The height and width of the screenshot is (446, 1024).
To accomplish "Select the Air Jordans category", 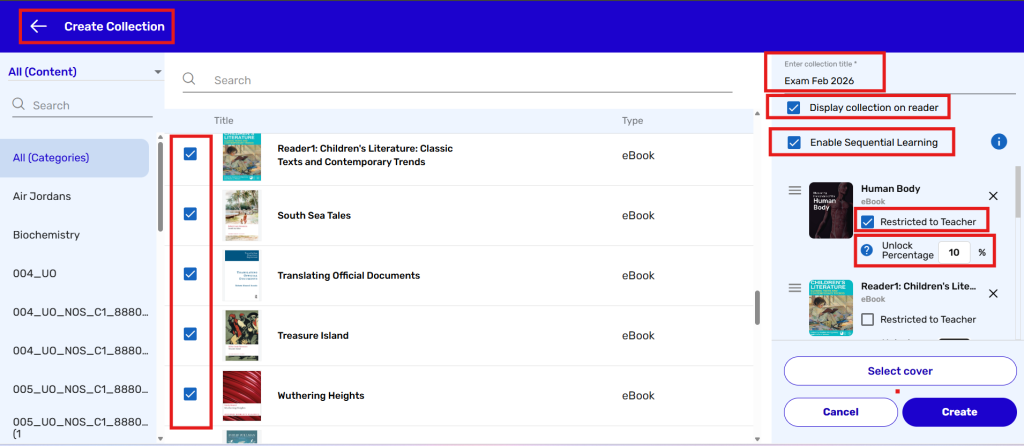I will click(x=42, y=196).
